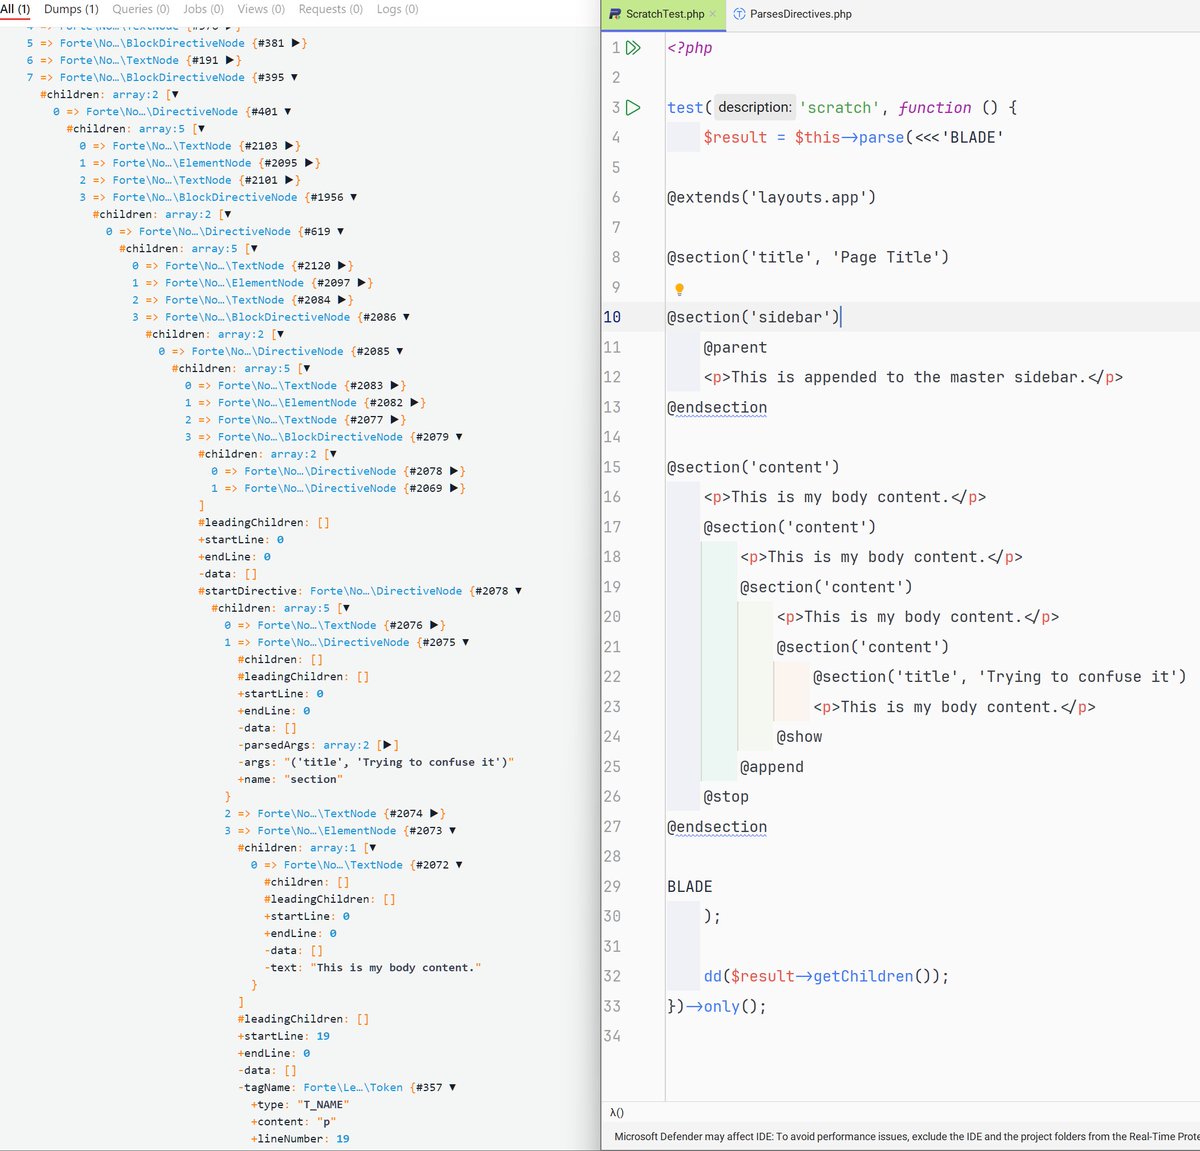1200x1151 pixels.
Task: Click the @parent directive on line 11
Action: click(x=735, y=347)
